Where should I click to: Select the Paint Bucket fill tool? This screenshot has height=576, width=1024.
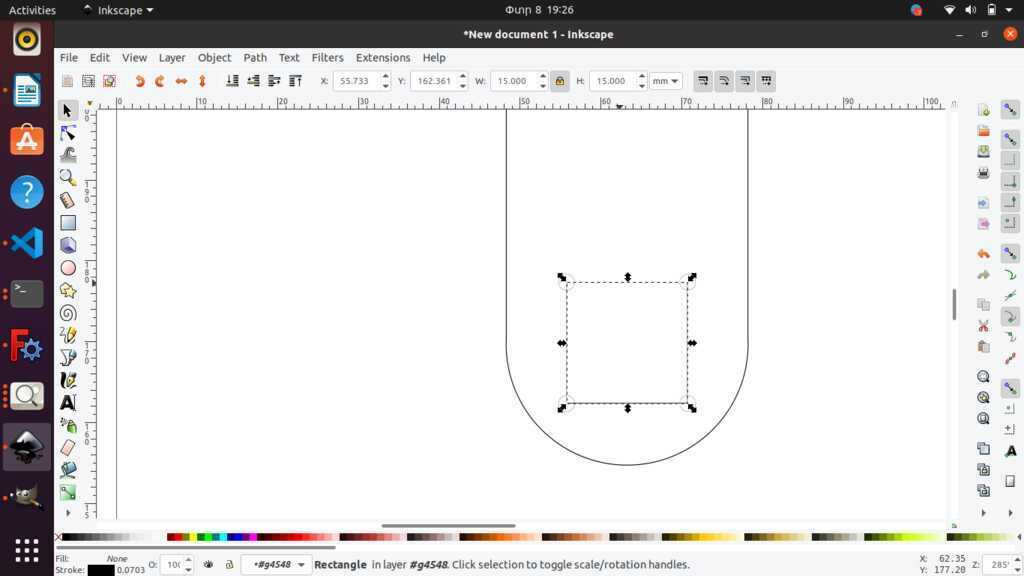tap(67, 470)
